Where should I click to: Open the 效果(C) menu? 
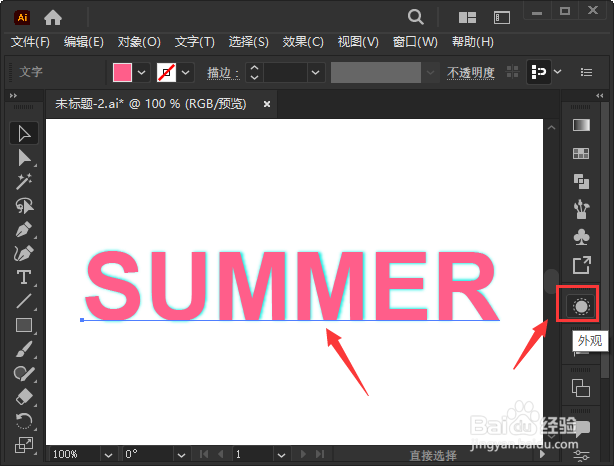click(x=303, y=42)
